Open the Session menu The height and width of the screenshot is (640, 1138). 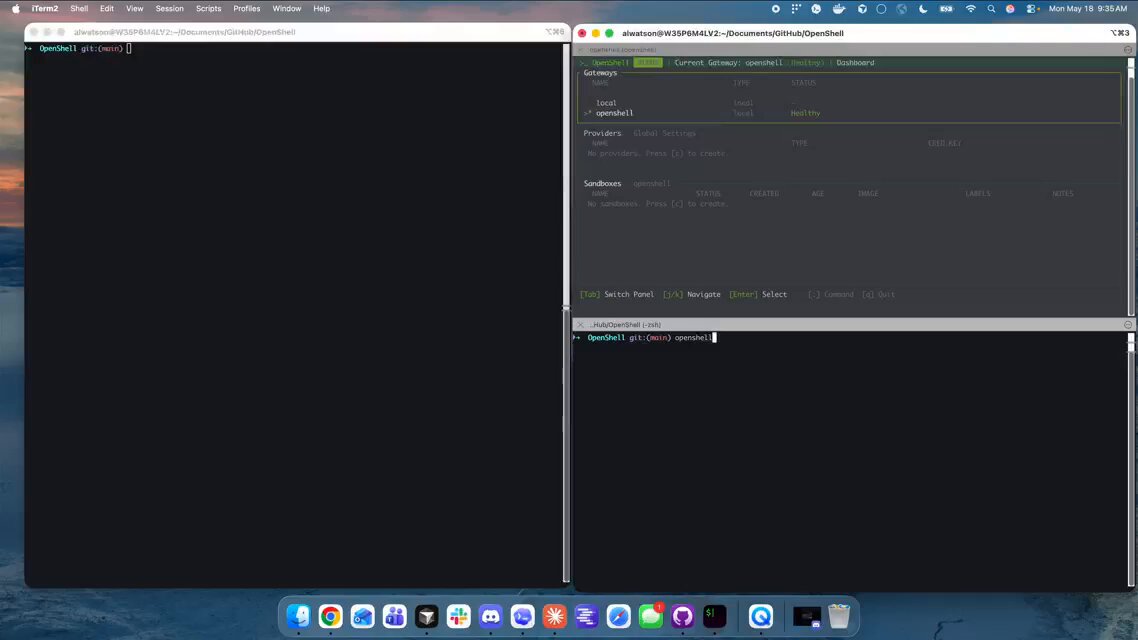click(x=169, y=9)
